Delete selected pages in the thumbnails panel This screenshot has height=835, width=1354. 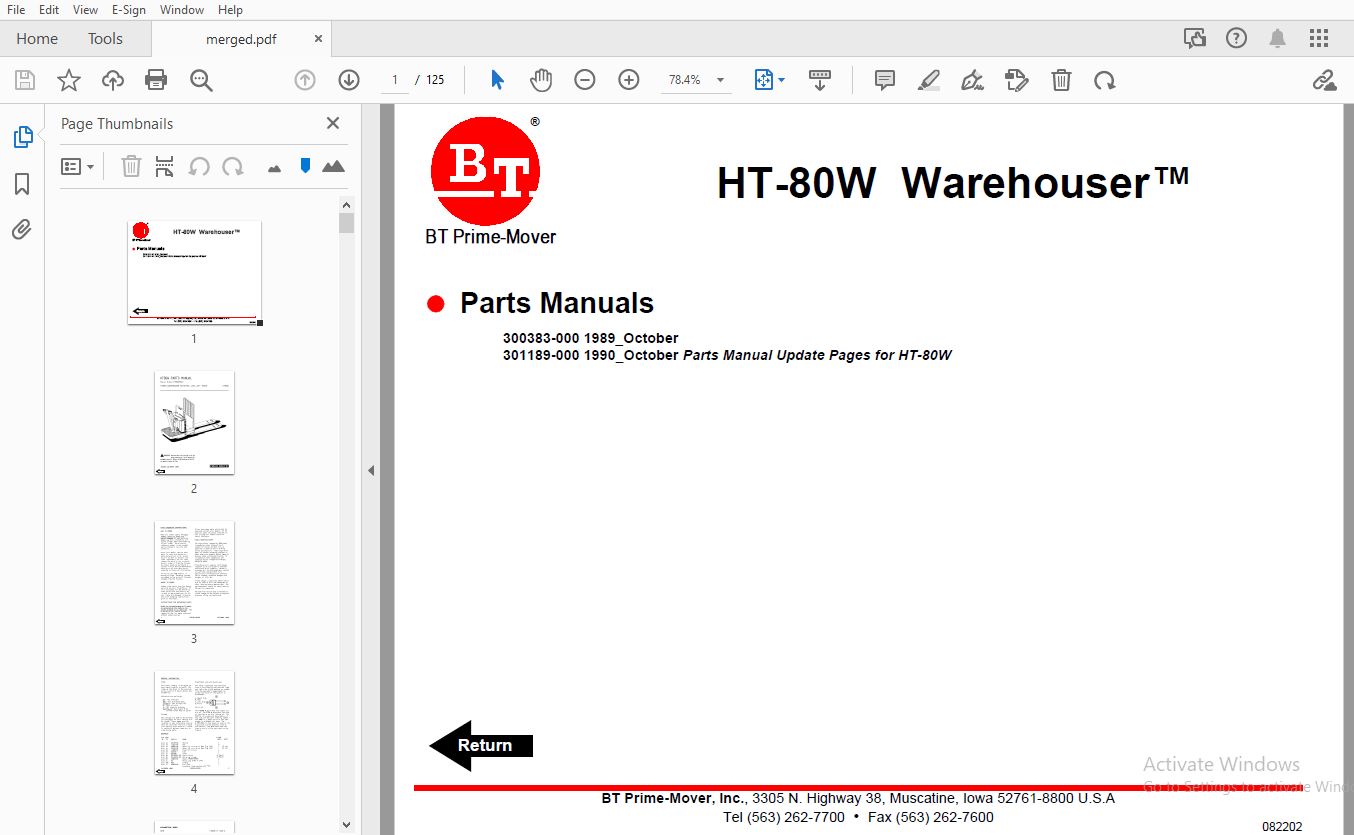click(x=131, y=167)
